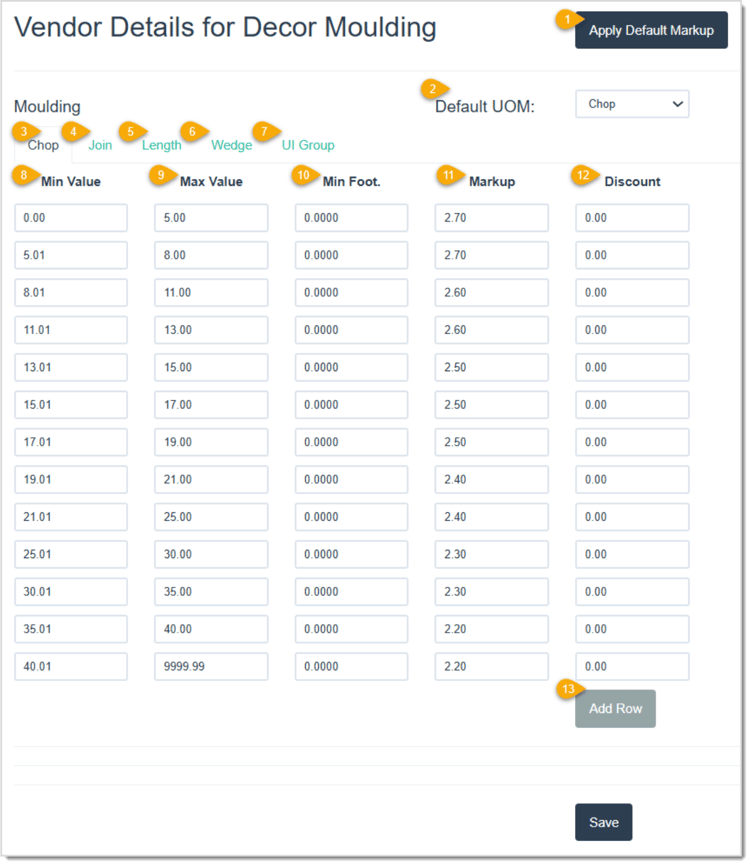This screenshot has width=747, height=862.
Task: Select the first Min Value field showing 0.00
Action: click(70, 217)
